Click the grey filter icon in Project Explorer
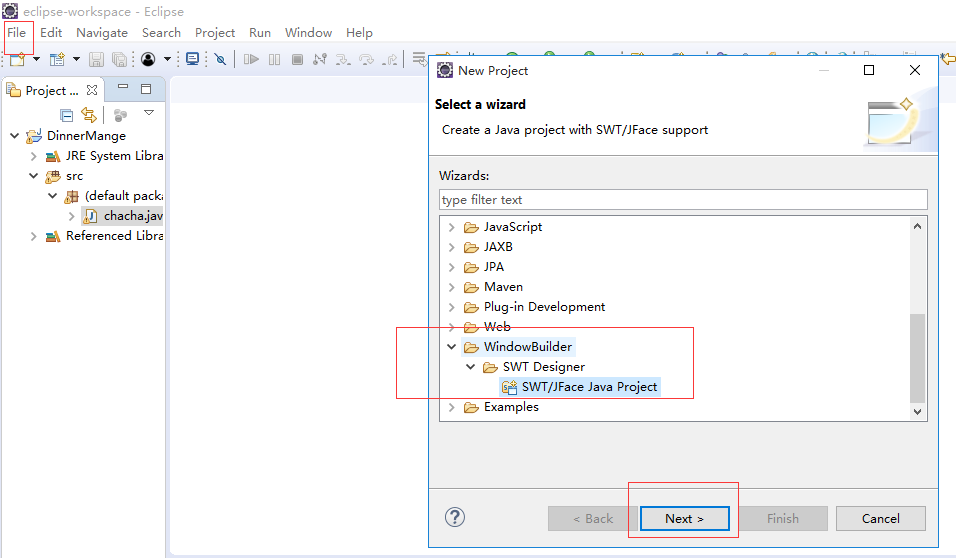 120,115
